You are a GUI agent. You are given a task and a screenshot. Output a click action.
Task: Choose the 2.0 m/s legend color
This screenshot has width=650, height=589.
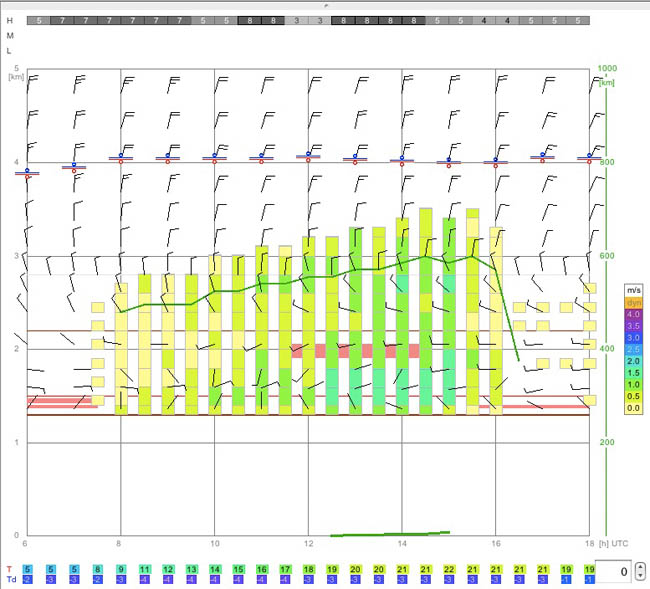[x=633, y=361]
